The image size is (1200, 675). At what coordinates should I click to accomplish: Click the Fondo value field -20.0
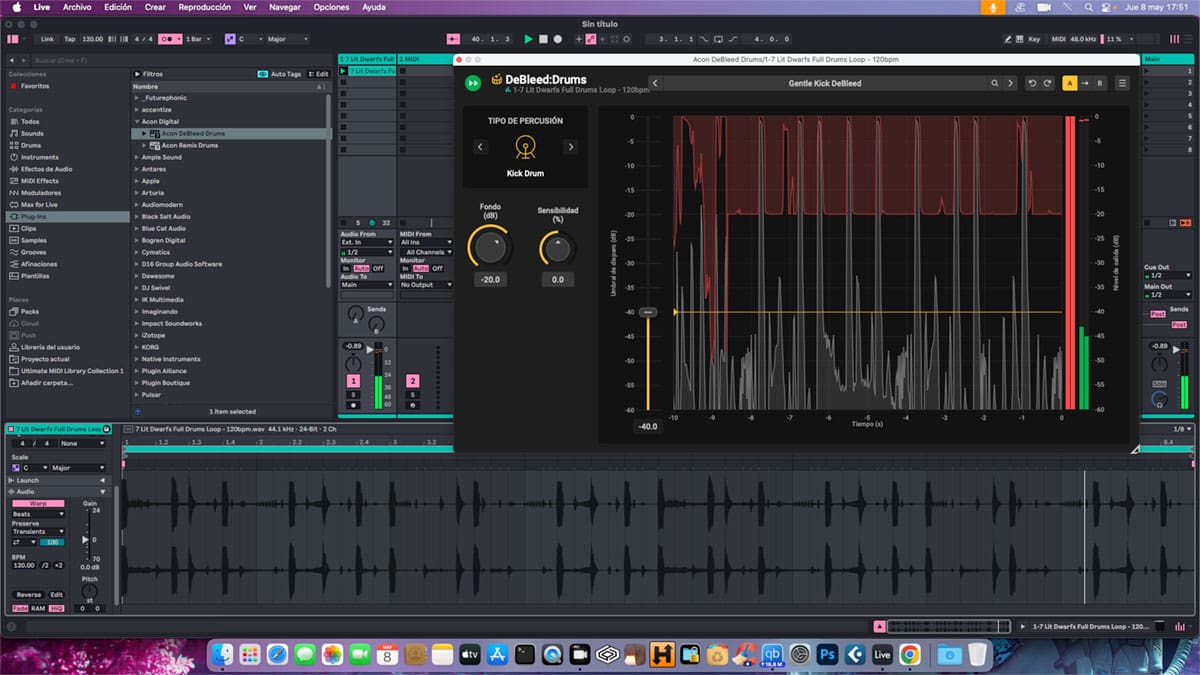(490, 280)
